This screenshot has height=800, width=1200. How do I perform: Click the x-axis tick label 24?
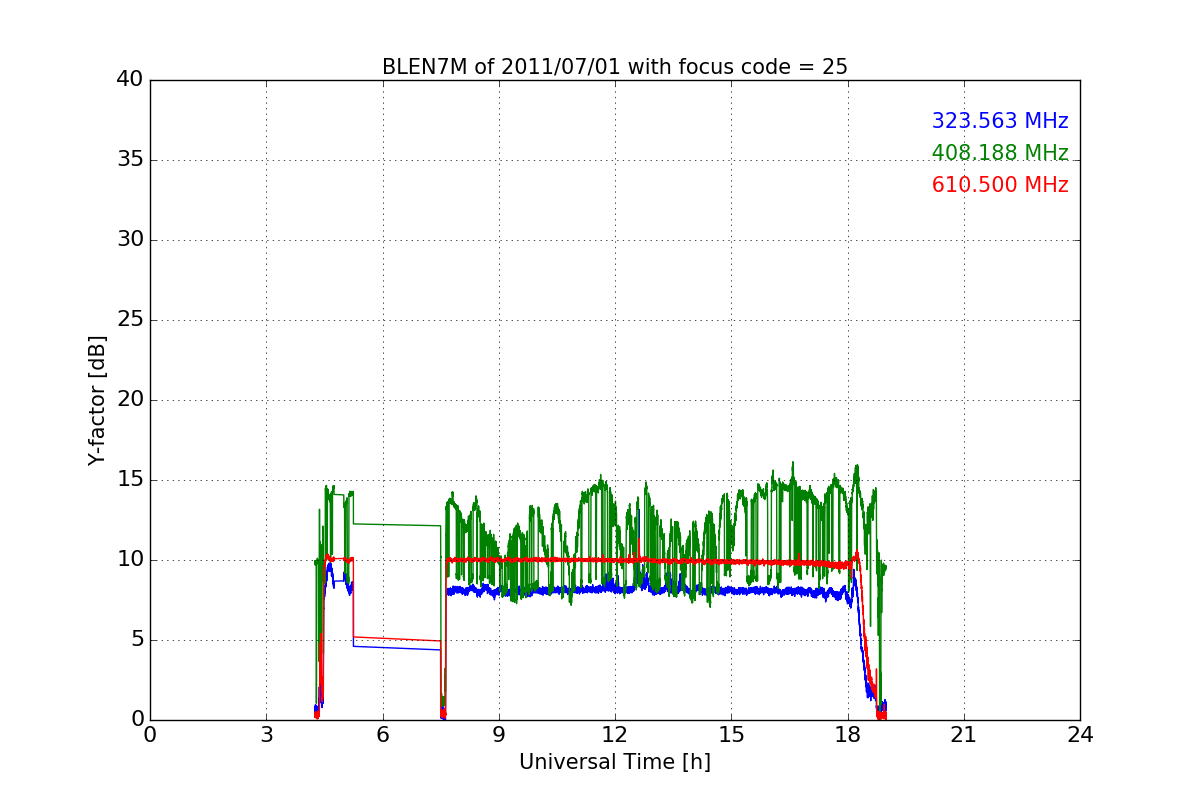(x=1080, y=735)
